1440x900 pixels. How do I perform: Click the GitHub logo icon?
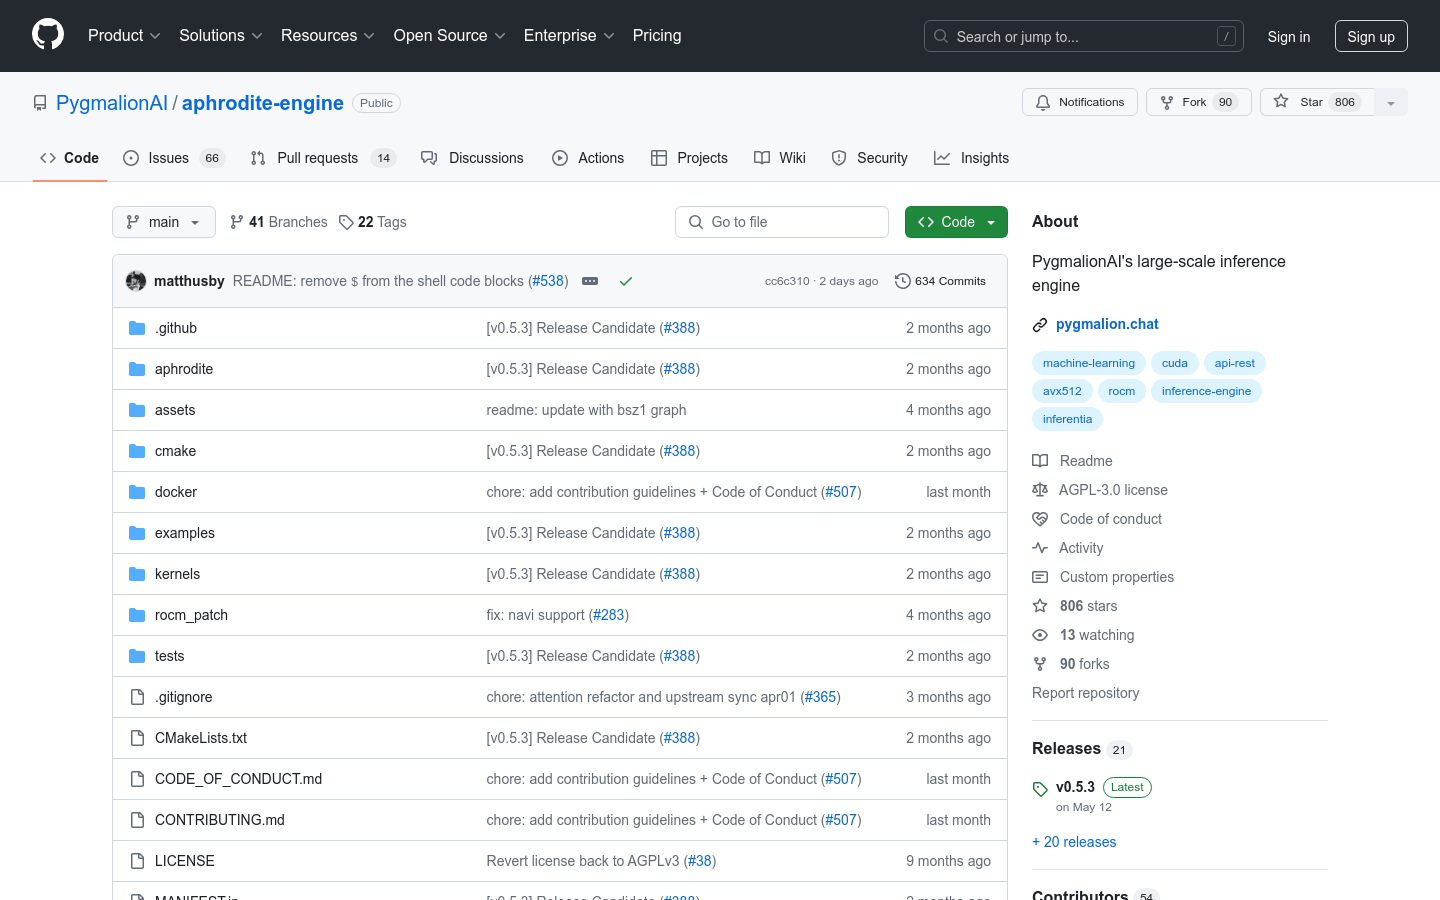pos(48,35)
